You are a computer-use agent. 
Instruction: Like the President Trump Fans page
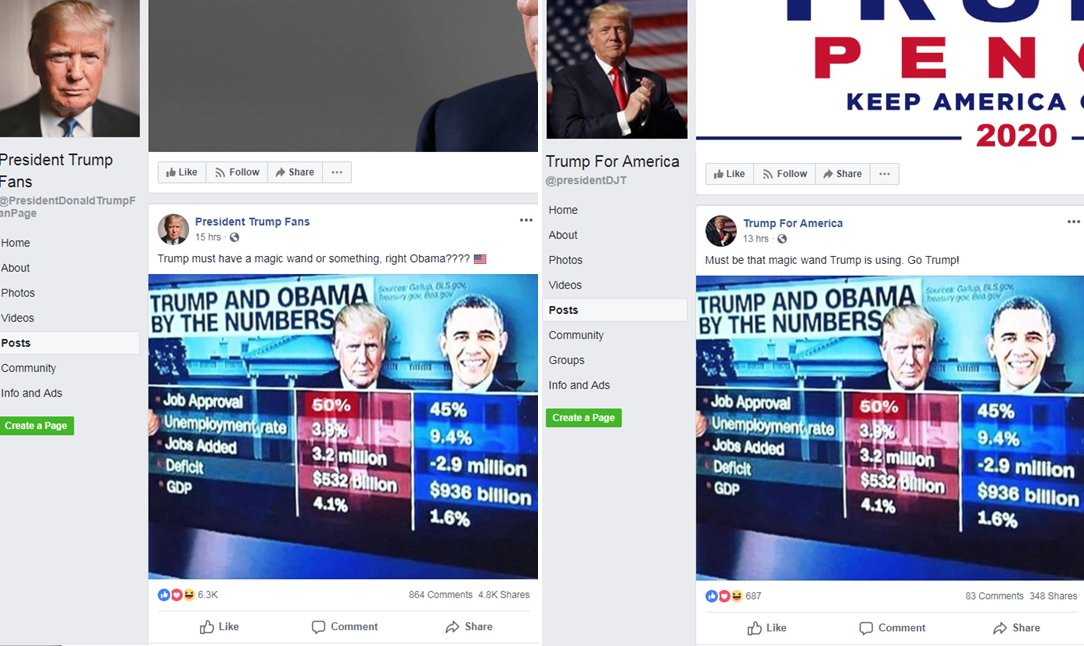[x=182, y=172]
